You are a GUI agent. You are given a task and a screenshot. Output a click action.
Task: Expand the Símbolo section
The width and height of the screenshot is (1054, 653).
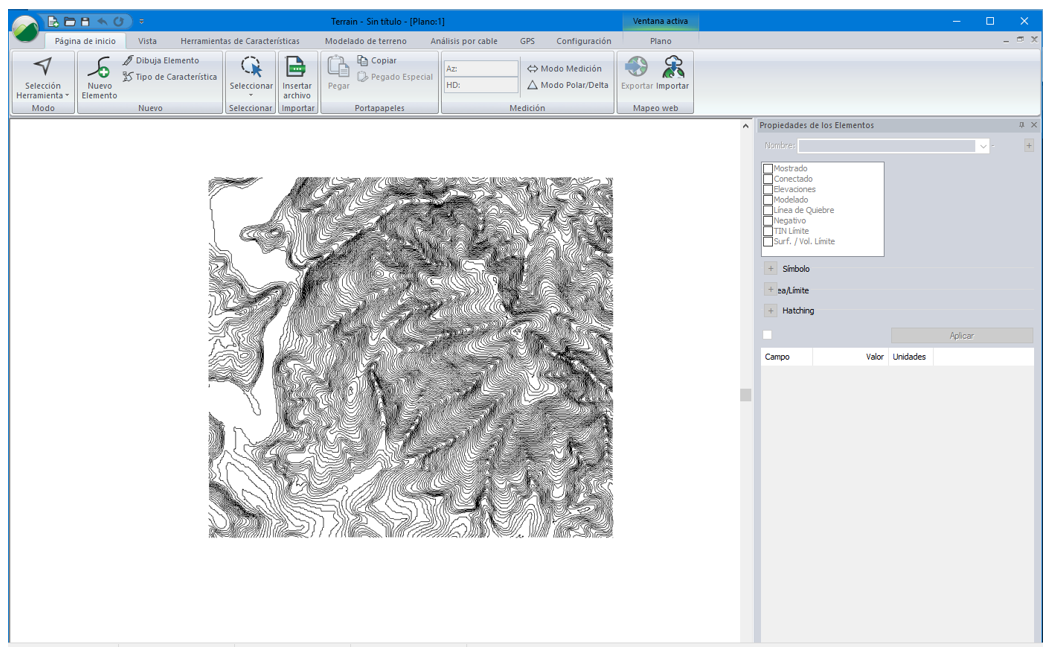(771, 269)
